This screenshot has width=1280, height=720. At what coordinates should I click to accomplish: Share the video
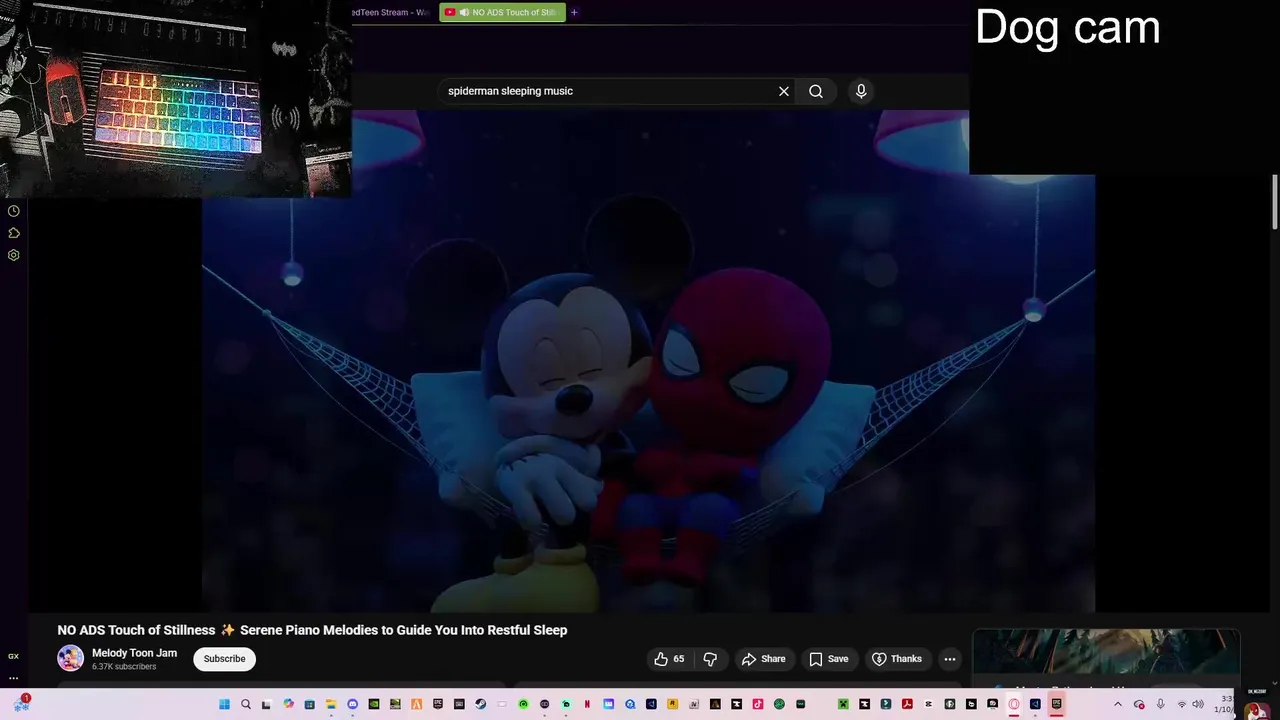click(x=763, y=659)
